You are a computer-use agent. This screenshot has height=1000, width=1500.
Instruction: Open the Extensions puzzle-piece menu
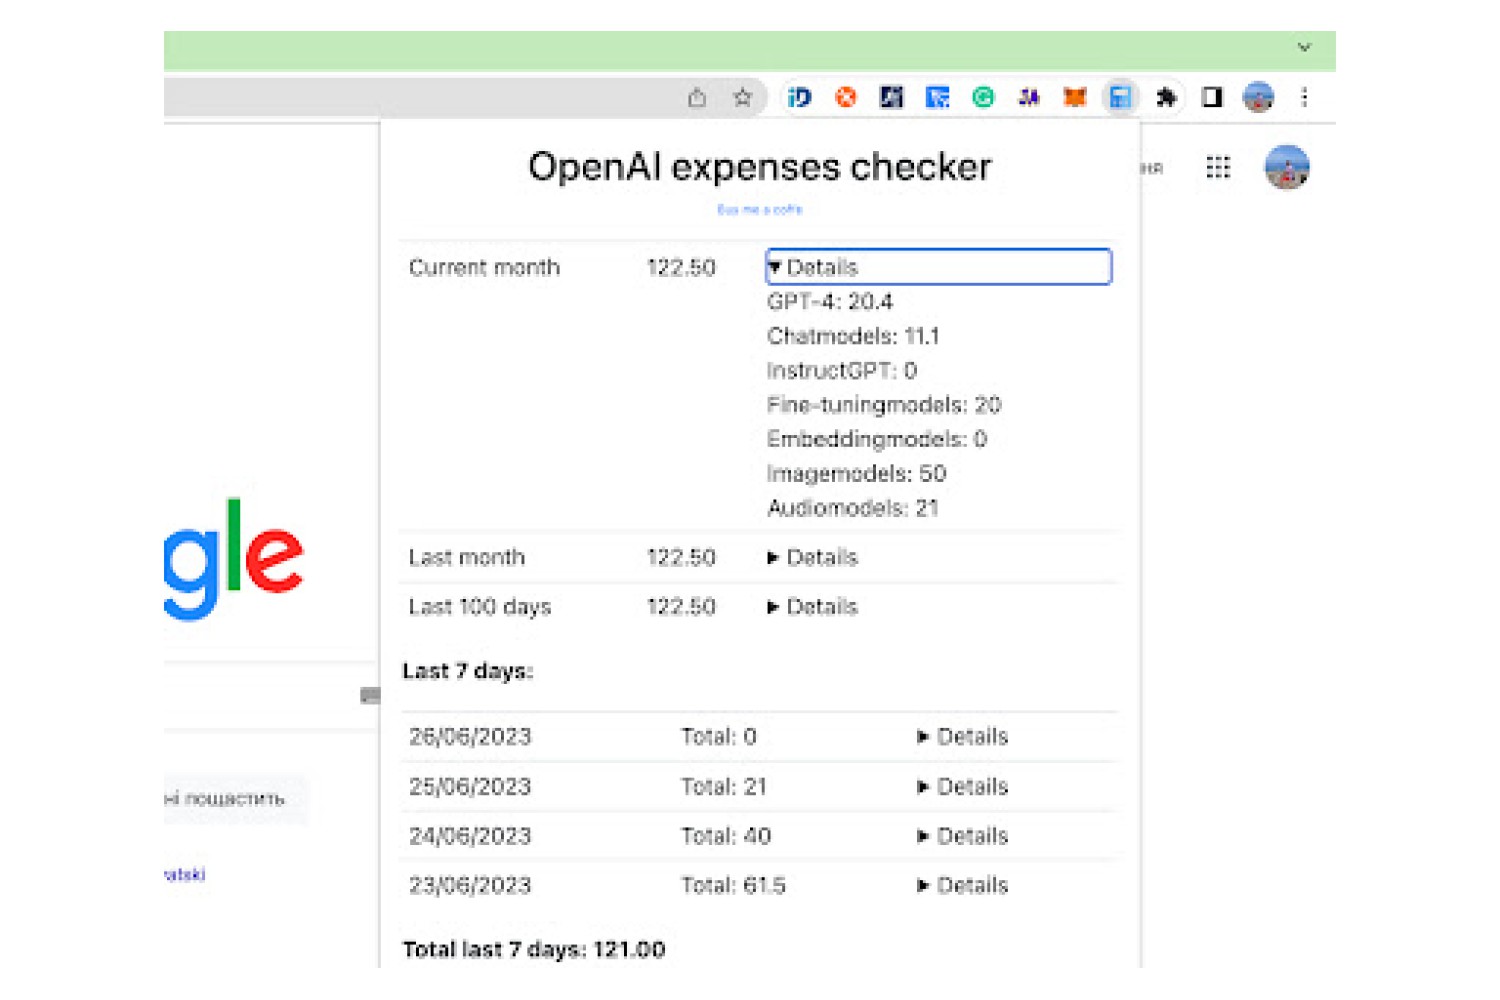1166,97
